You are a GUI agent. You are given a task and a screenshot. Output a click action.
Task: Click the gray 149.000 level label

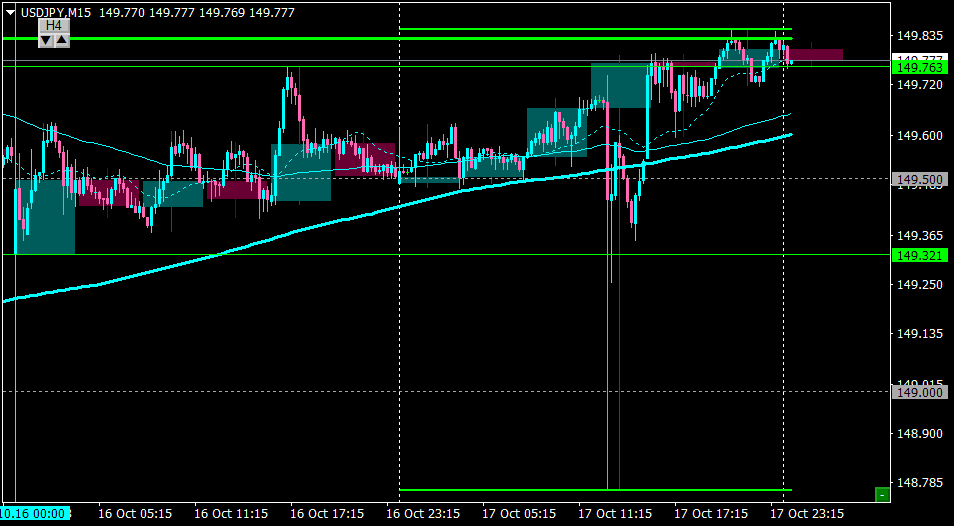coord(919,392)
